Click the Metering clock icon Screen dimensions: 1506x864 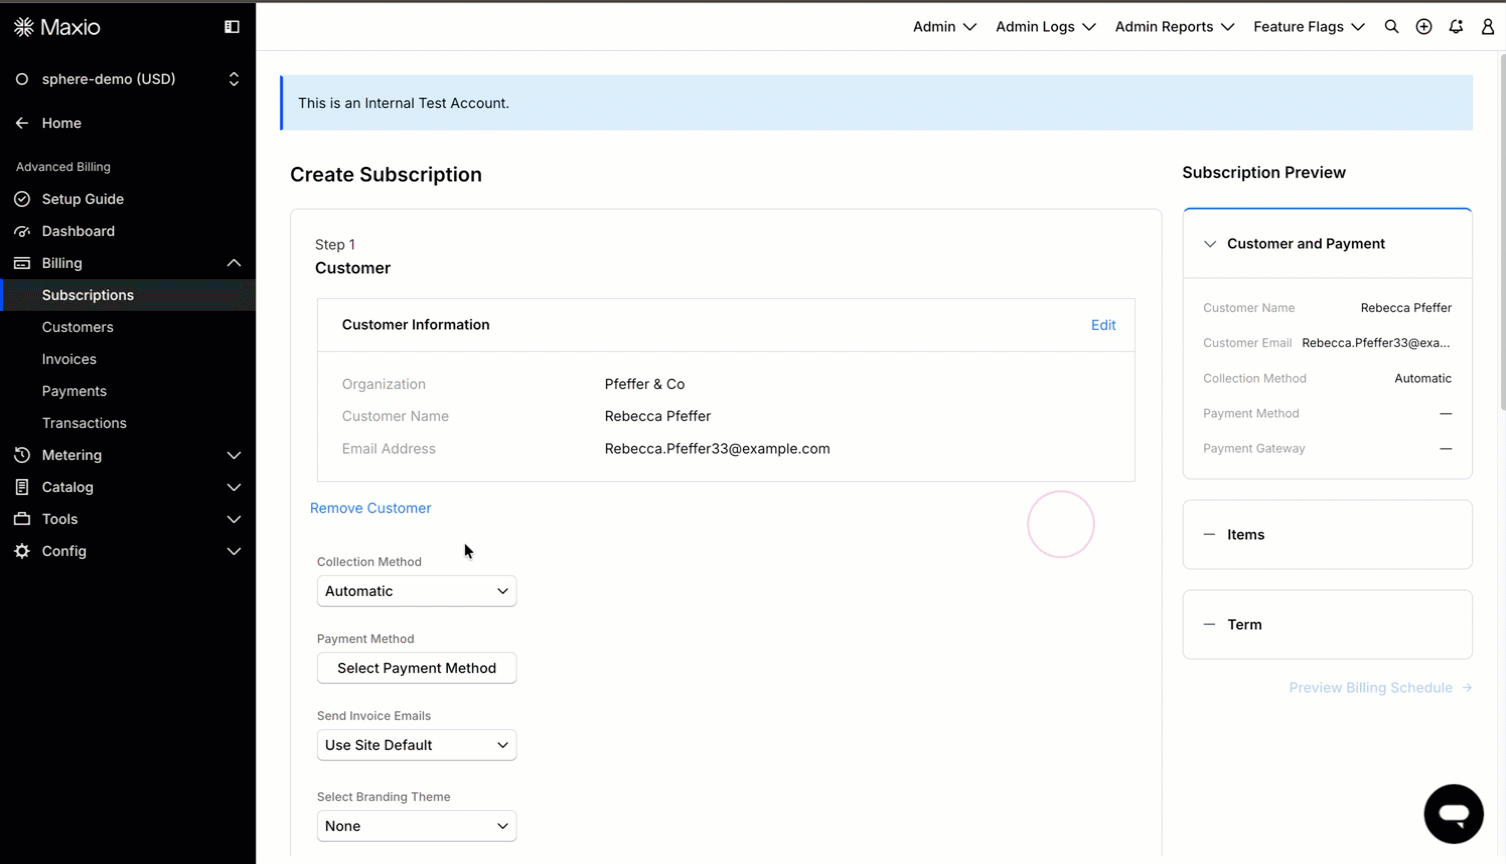tap(22, 455)
